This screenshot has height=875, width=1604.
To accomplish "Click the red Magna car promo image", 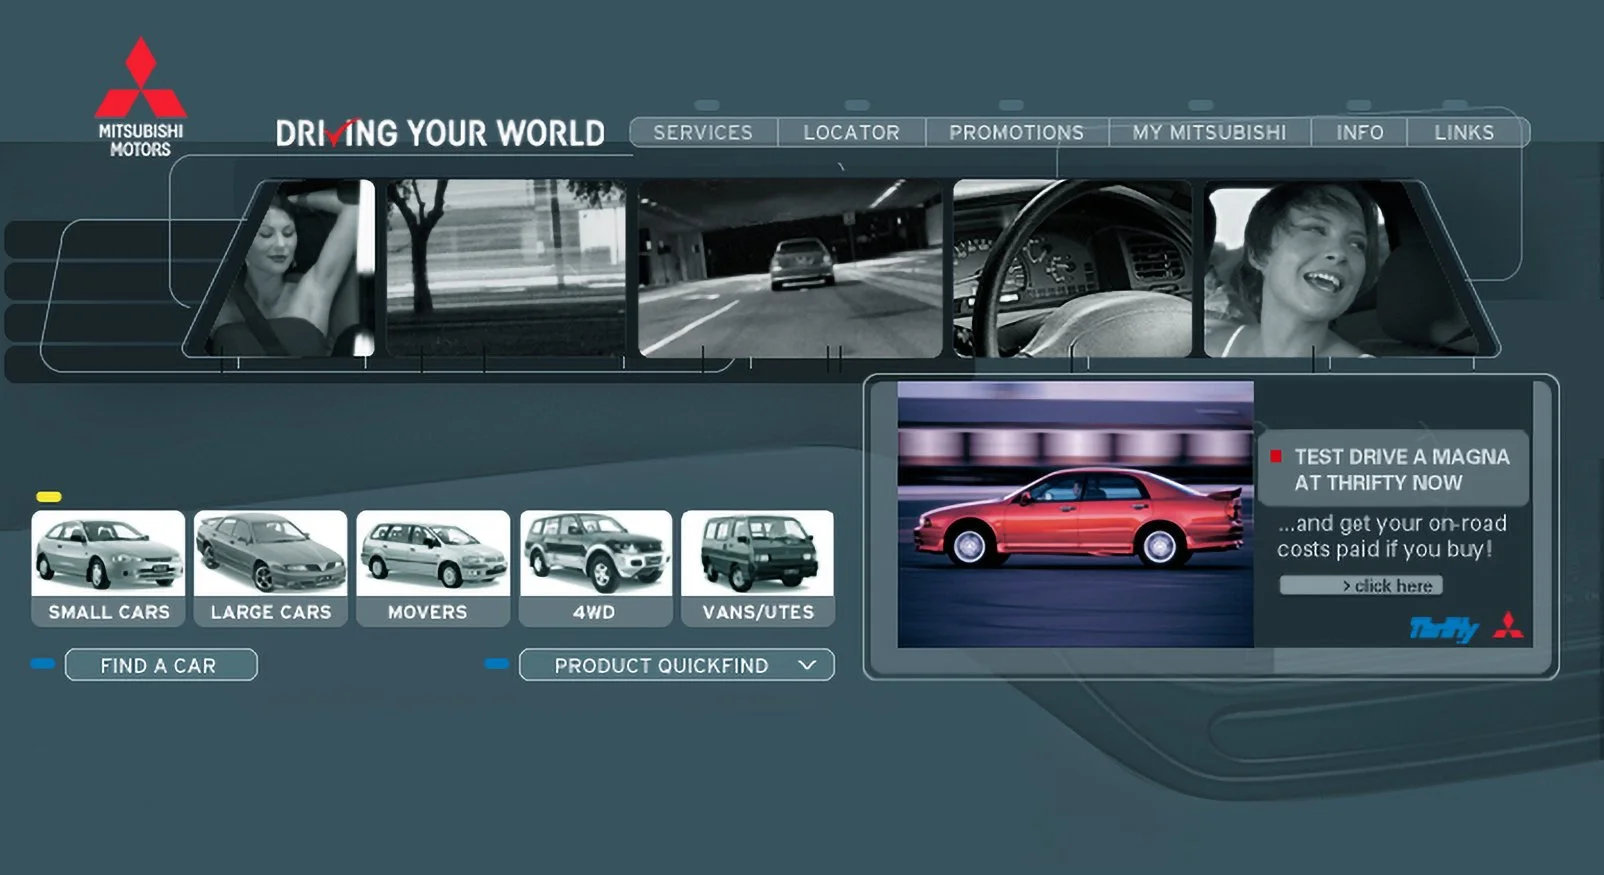I will click(x=1075, y=514).
